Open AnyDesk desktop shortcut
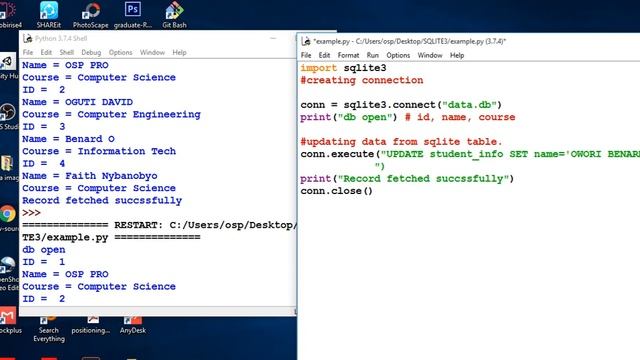The image size is (640, 360). coord(133,325)
